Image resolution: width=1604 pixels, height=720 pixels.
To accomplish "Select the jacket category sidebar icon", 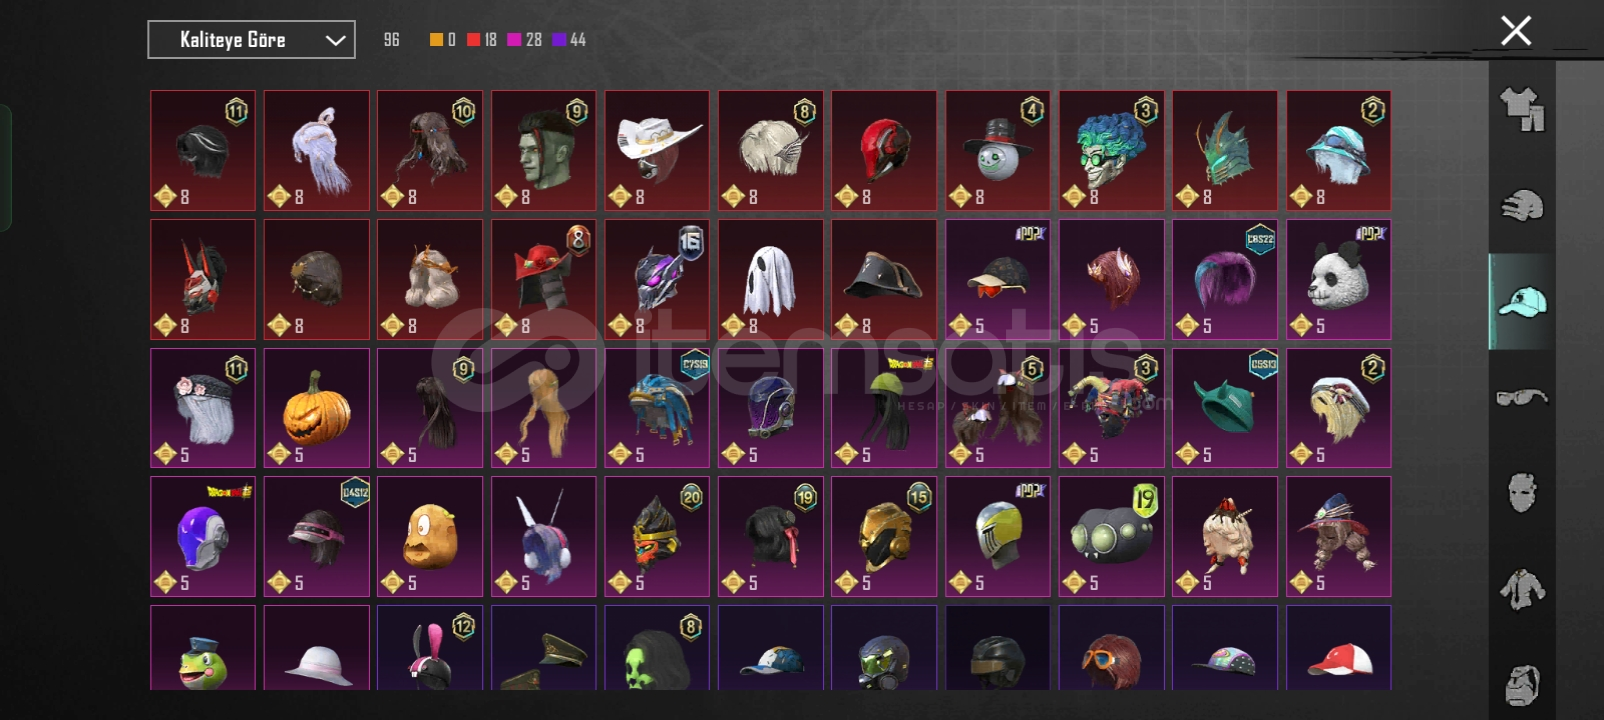I will point(1522,589).
